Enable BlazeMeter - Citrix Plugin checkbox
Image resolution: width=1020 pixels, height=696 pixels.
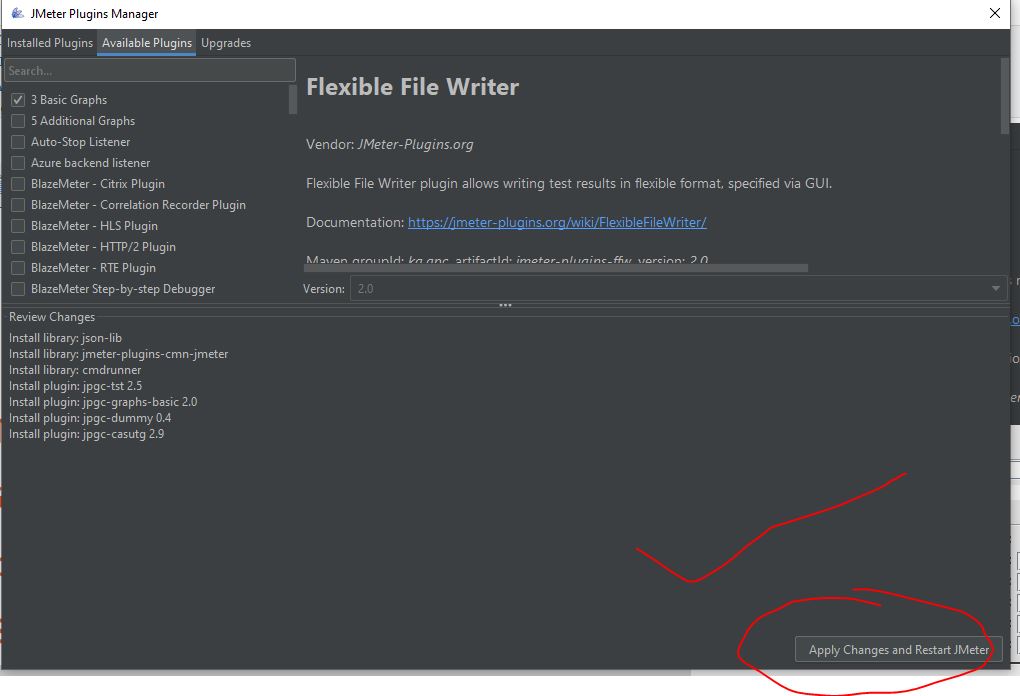(x=18, y=184)
